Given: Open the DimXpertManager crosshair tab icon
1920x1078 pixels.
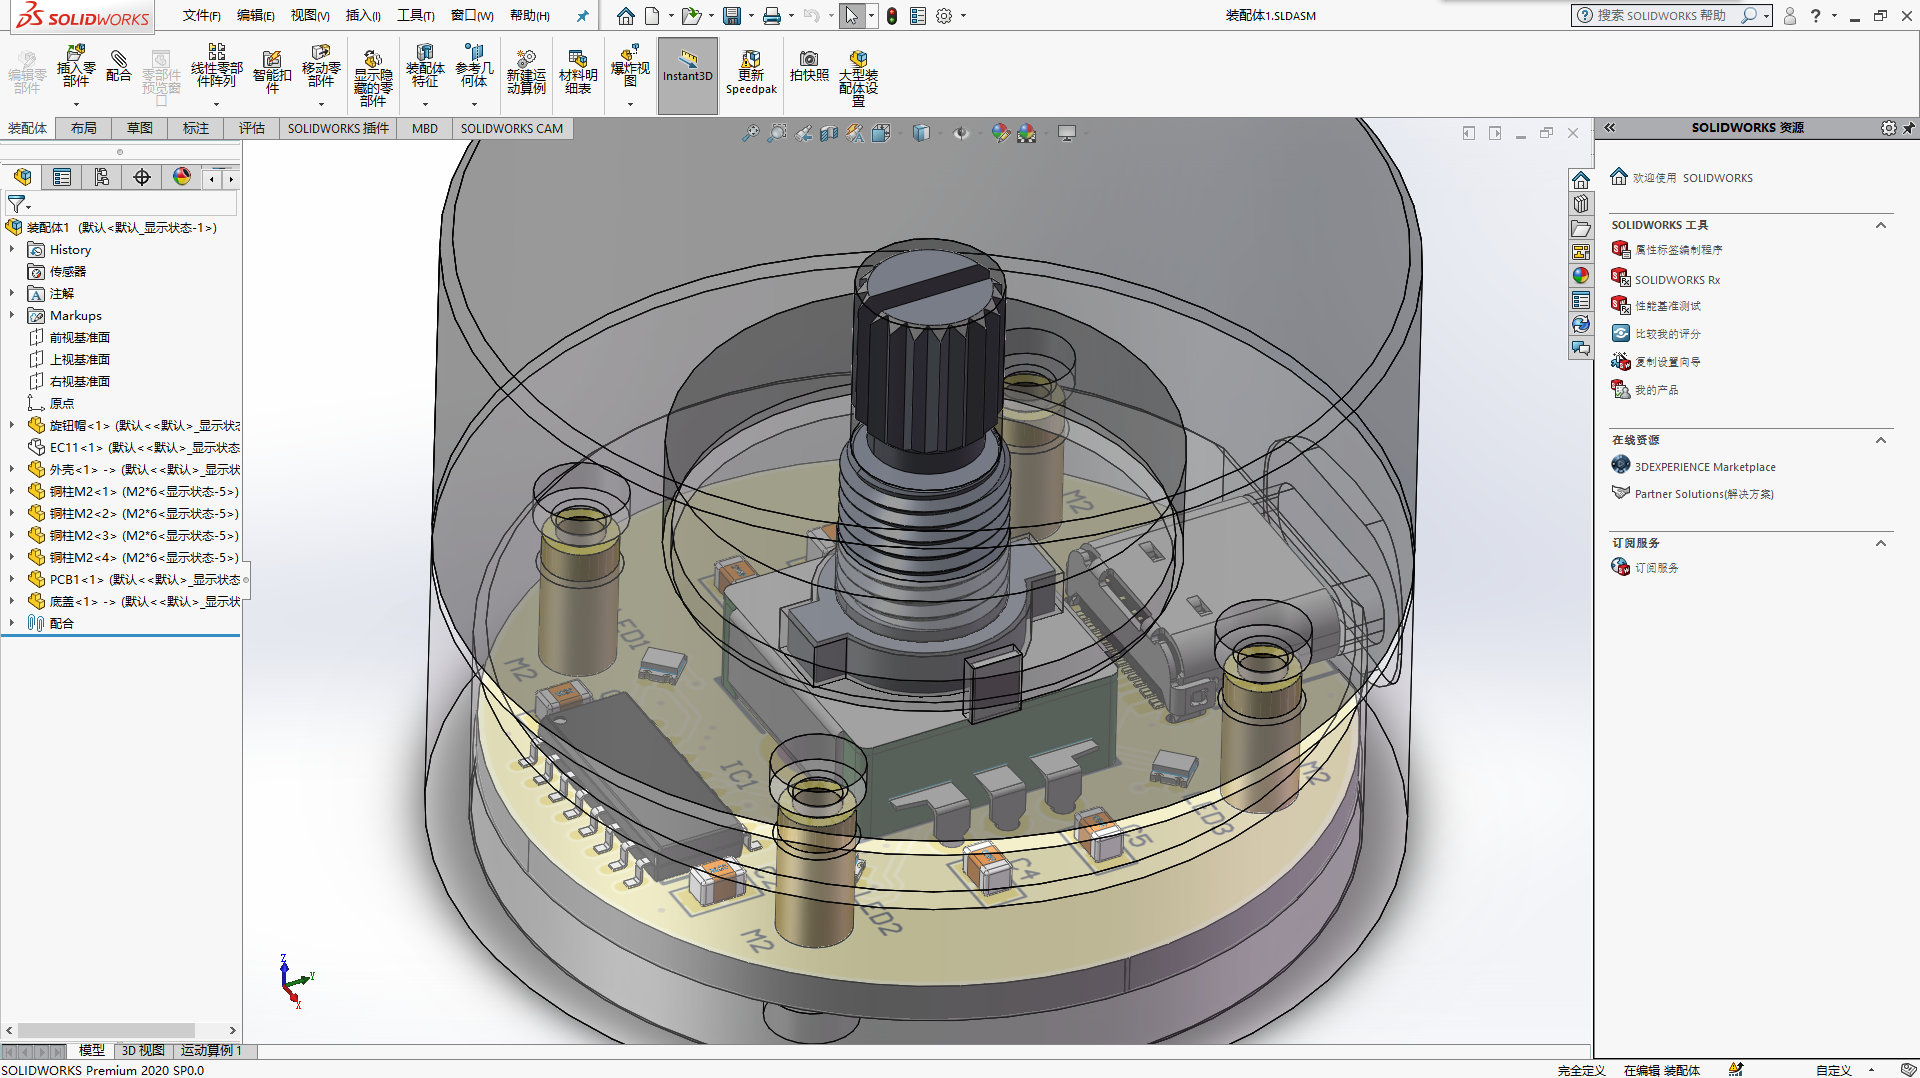Looking at the screenshot, I should point(142,177).
